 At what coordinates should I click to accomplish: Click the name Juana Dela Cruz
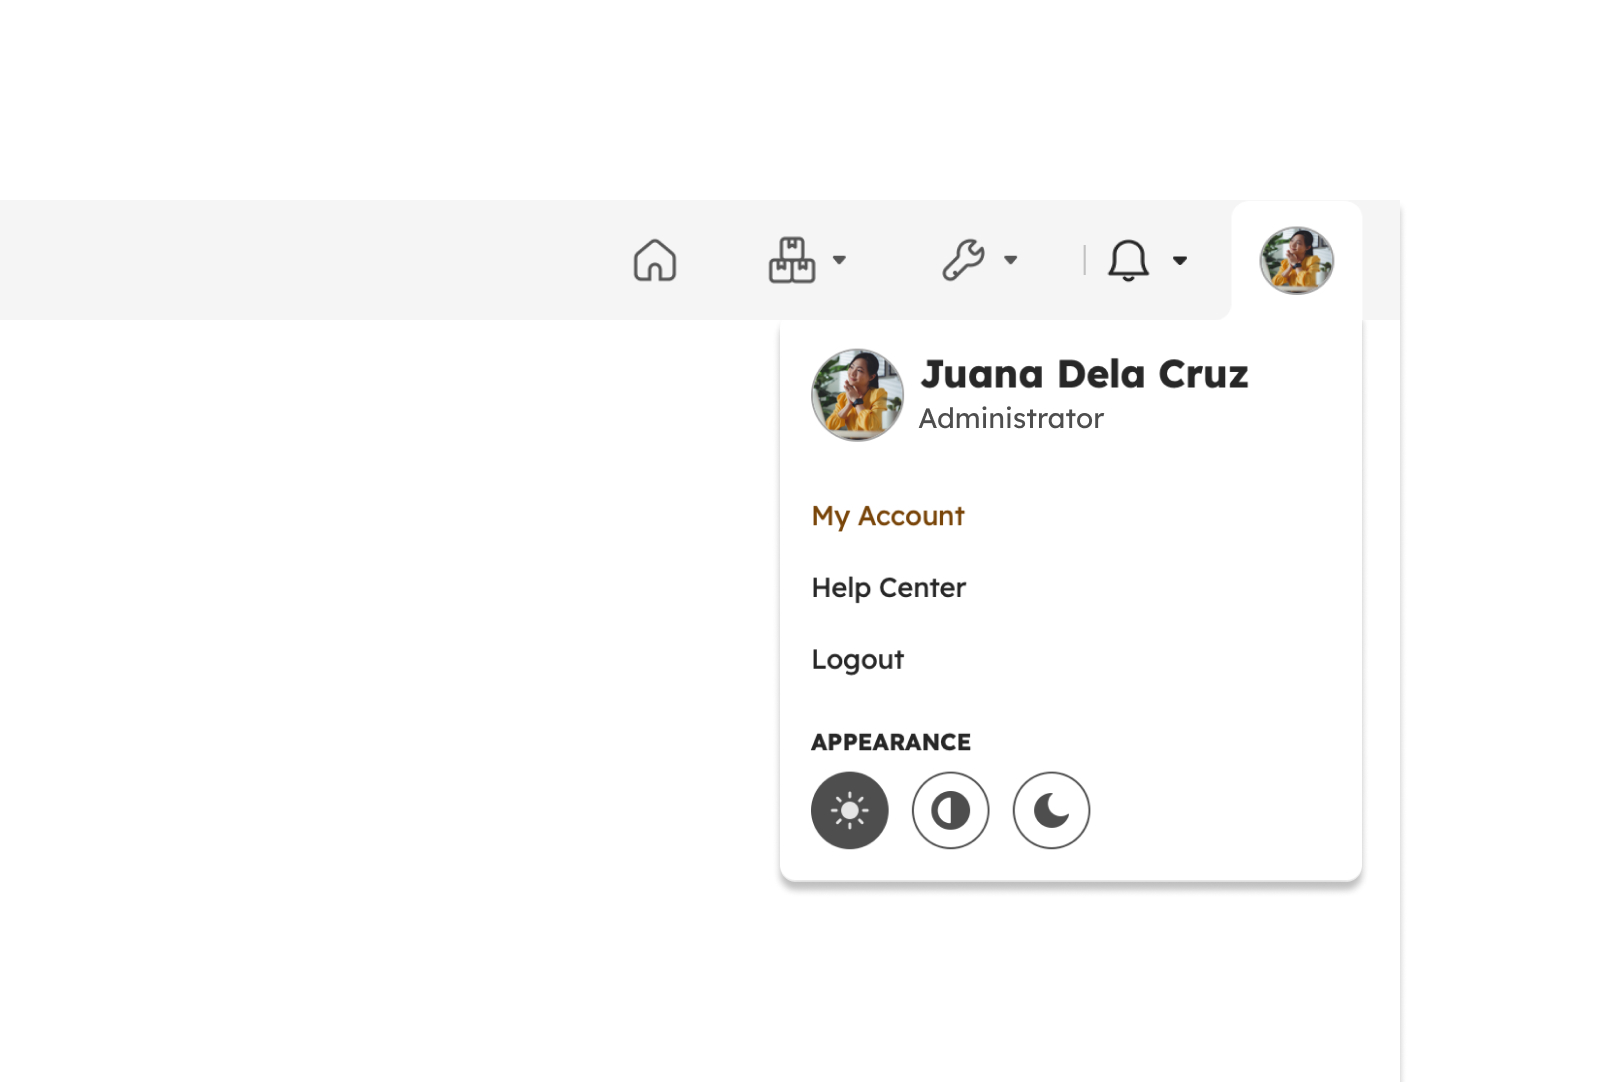1084,374
